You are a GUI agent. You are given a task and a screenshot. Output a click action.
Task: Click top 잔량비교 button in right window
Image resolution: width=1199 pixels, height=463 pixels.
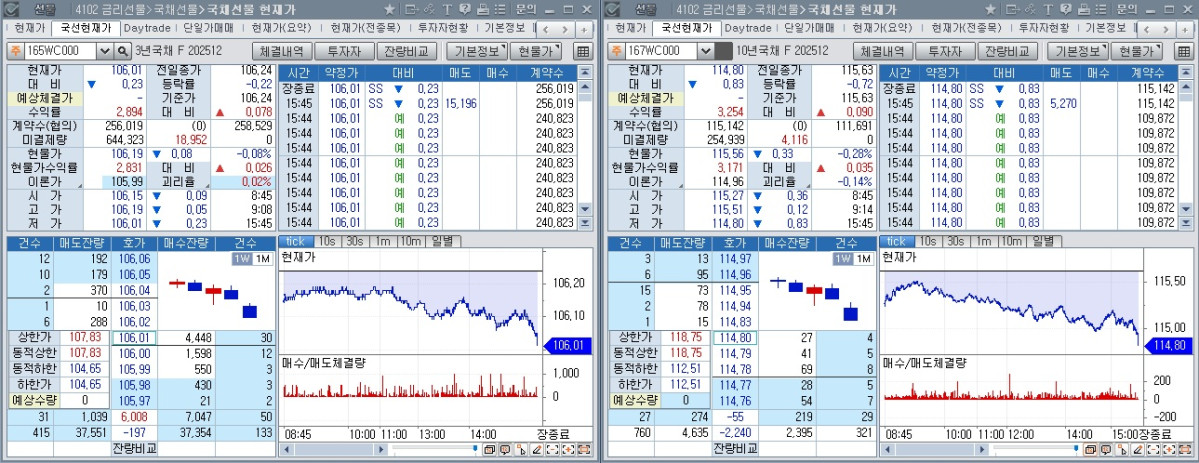click(1008, 51)
